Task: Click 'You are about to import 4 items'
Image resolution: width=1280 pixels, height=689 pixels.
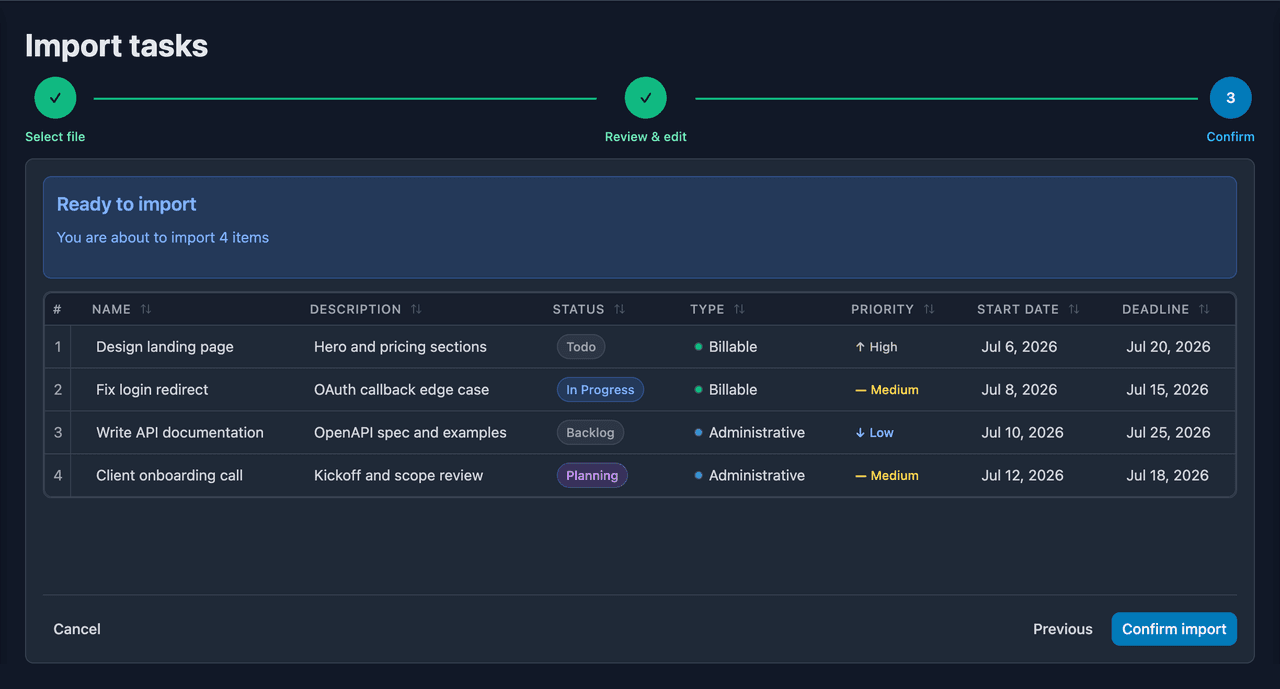Action: [163, 238]
